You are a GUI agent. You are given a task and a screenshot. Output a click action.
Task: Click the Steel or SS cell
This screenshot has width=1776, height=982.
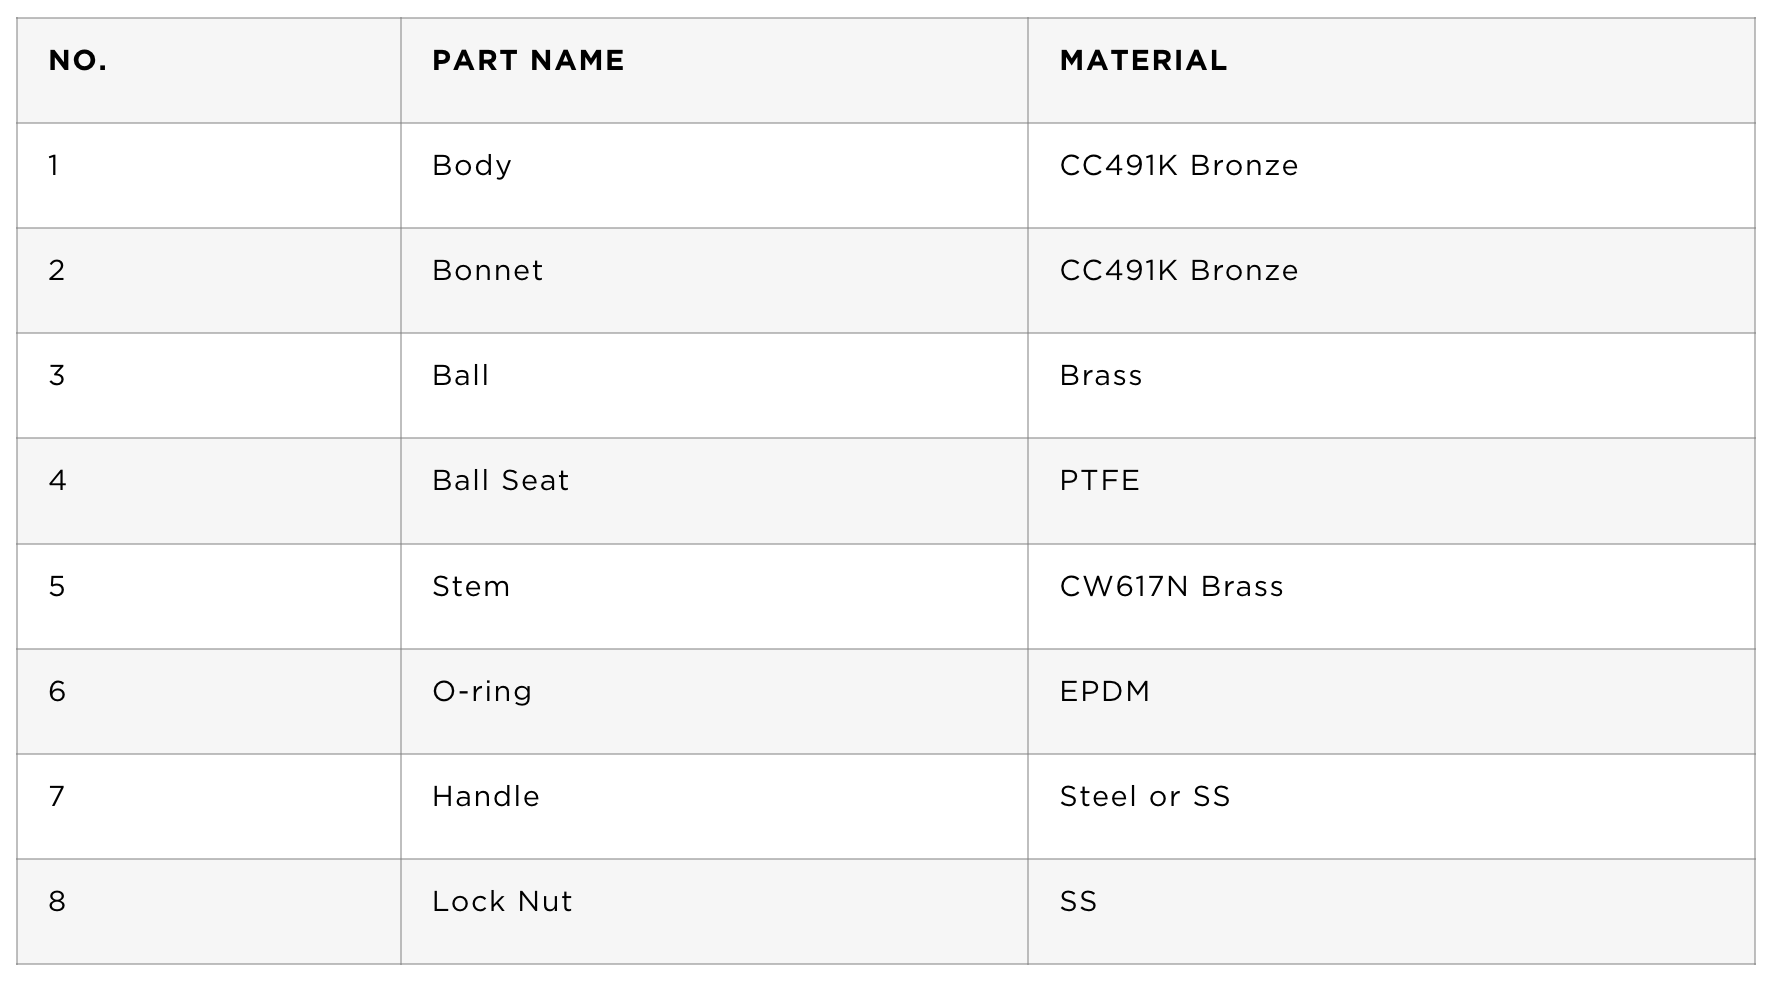tap(1391, 807)
